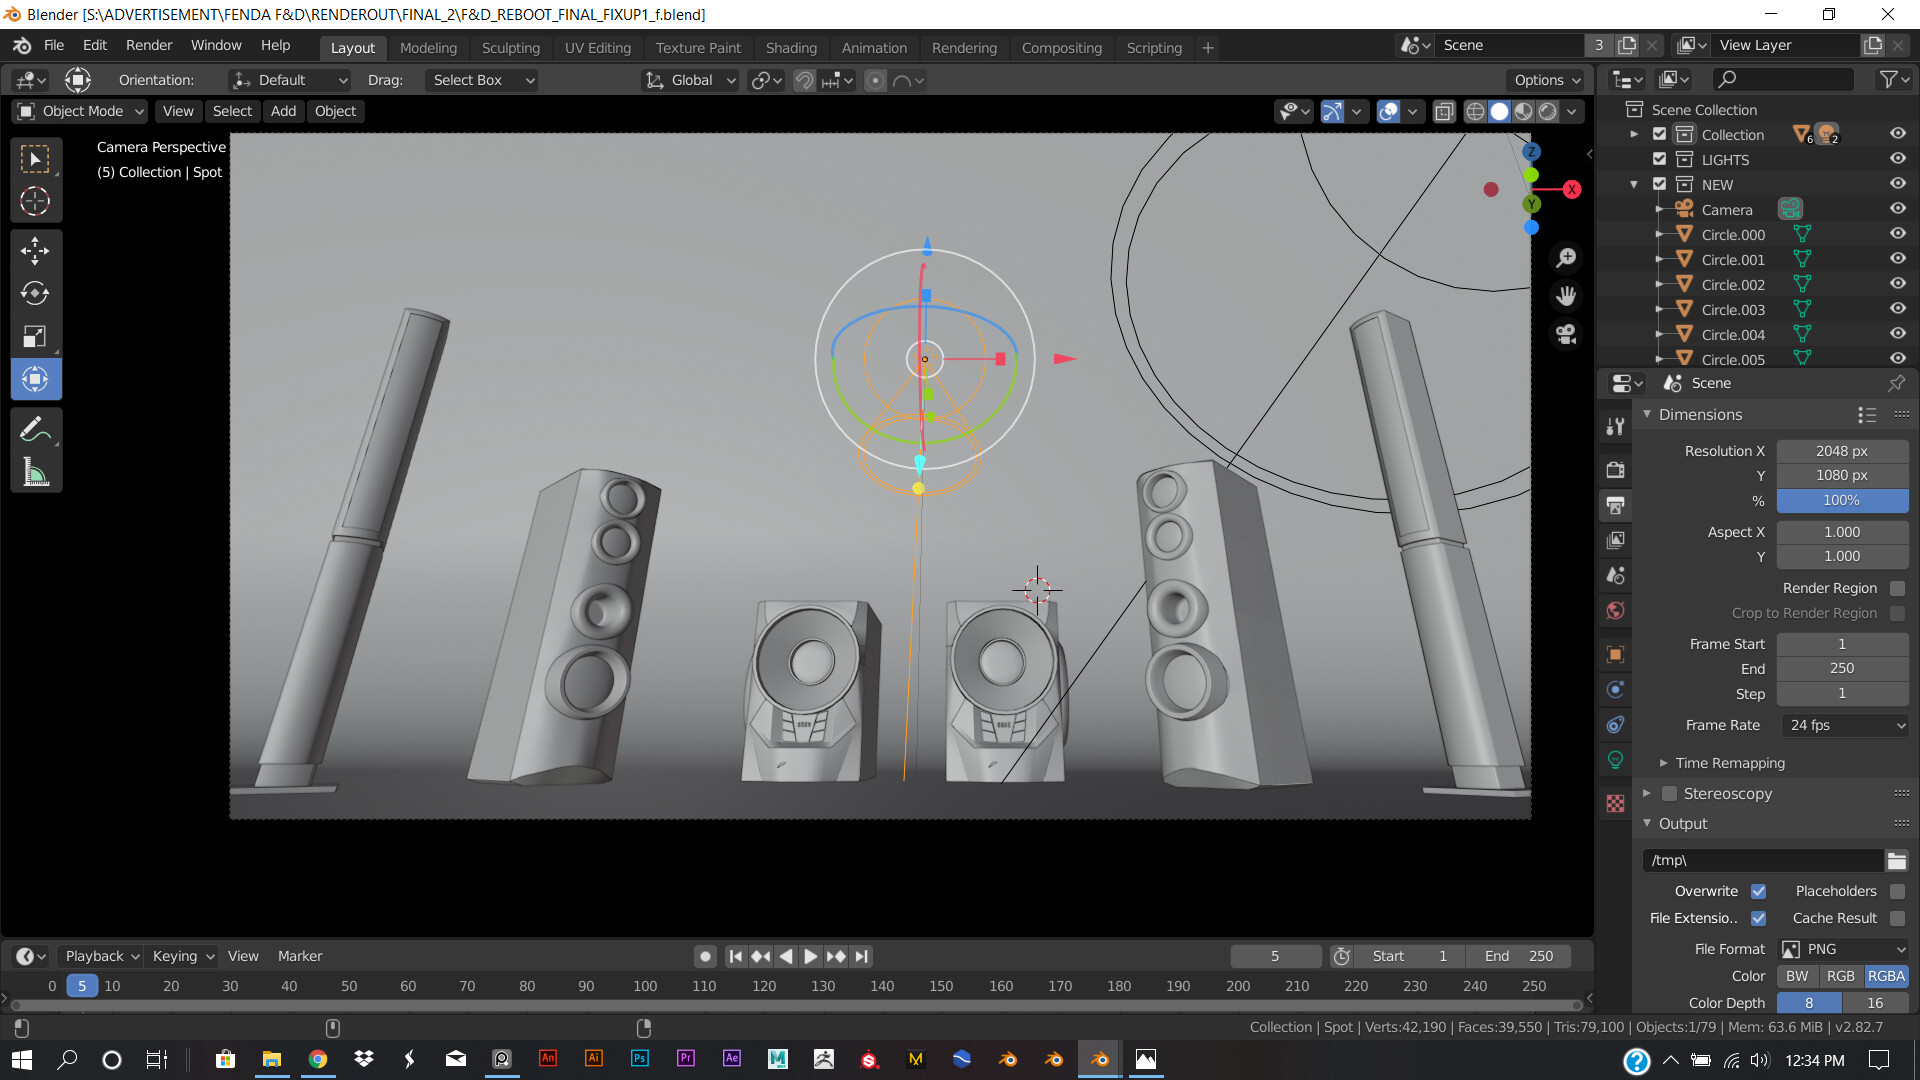This screenshot has height=1080, width=1920.
Task: Open the Frame Rate dropdown
Action: (1845, 725)
